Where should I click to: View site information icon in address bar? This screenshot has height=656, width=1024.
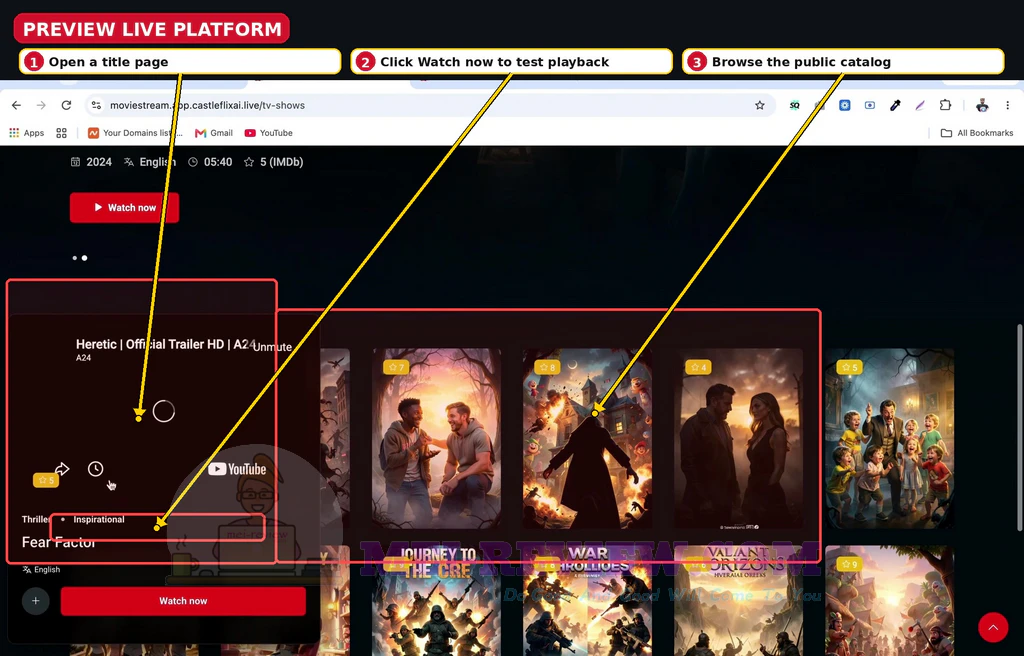(96, 105)
